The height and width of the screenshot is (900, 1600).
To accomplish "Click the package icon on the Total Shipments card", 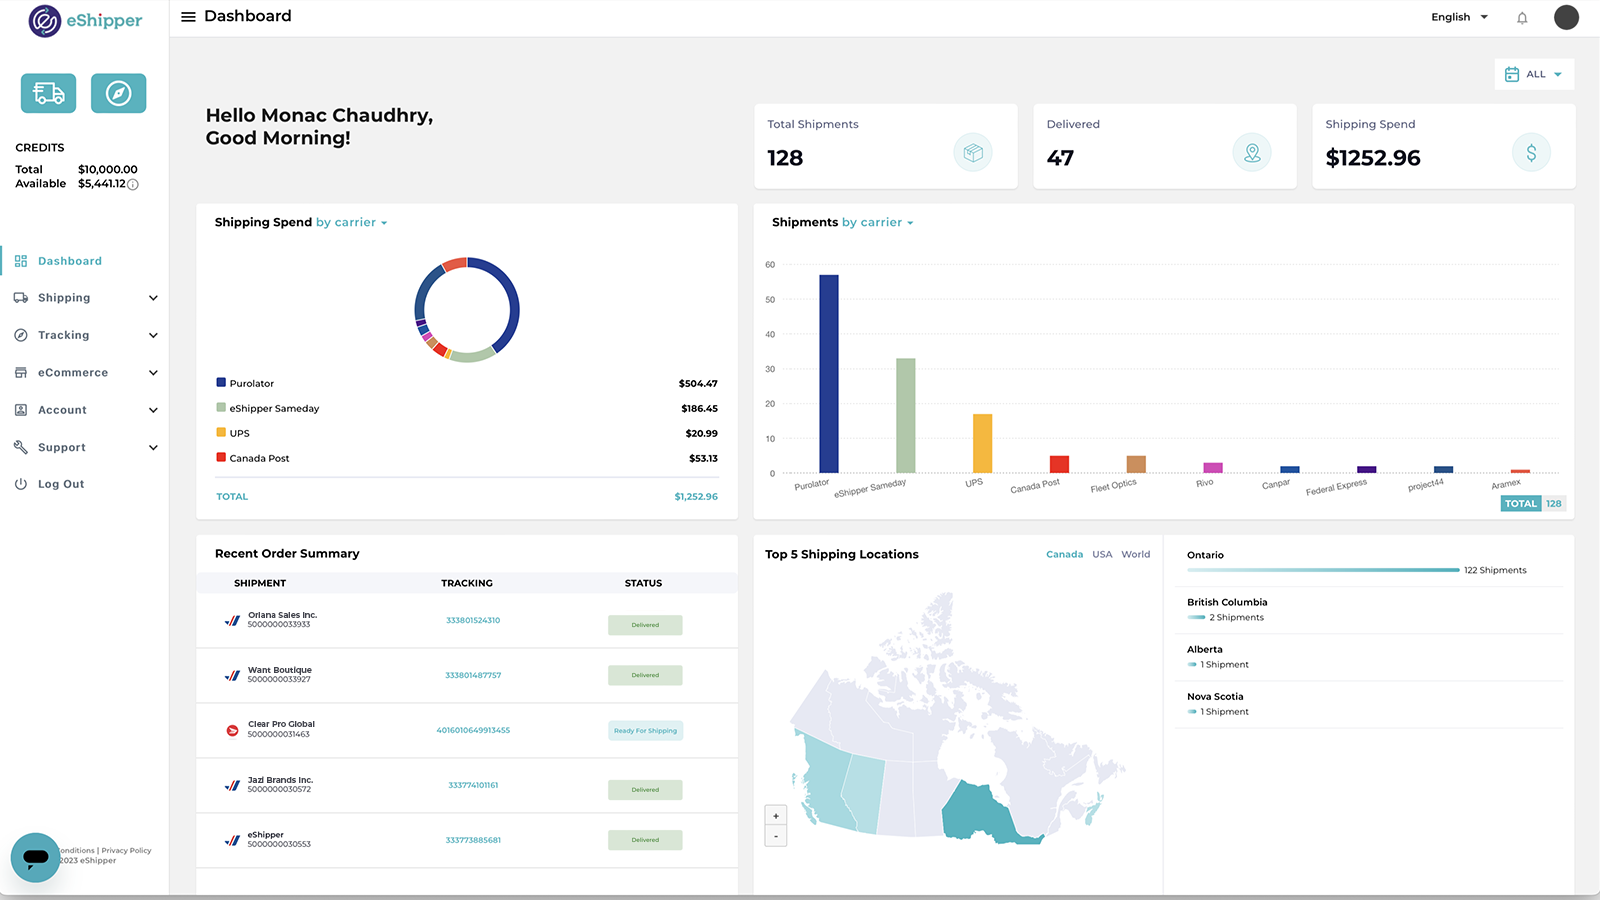I will click(x=972, y=152).
